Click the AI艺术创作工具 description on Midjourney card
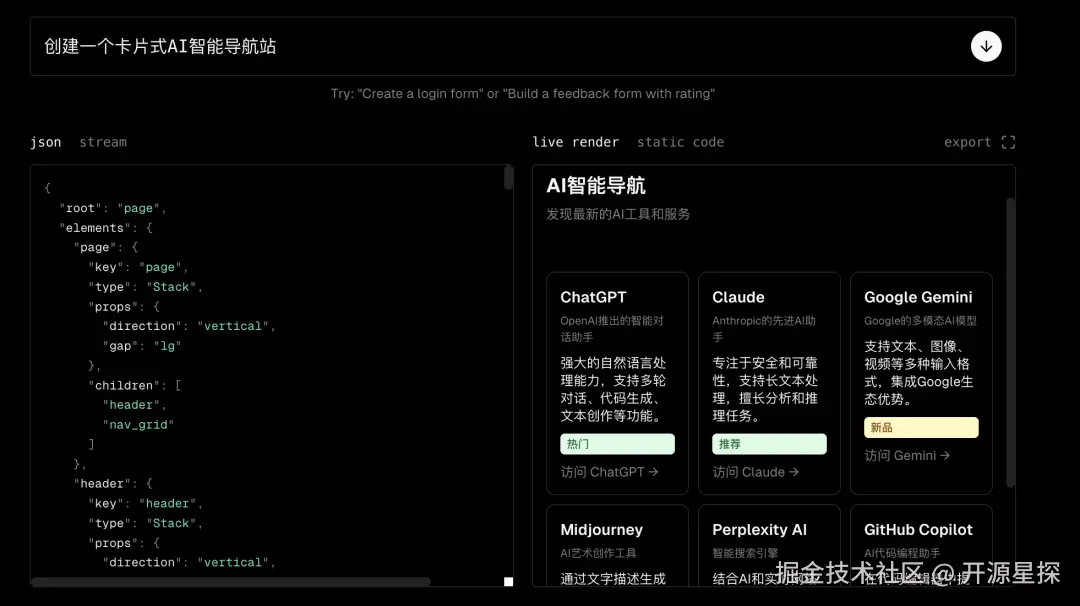1080x606 pixels. point(598,553)
